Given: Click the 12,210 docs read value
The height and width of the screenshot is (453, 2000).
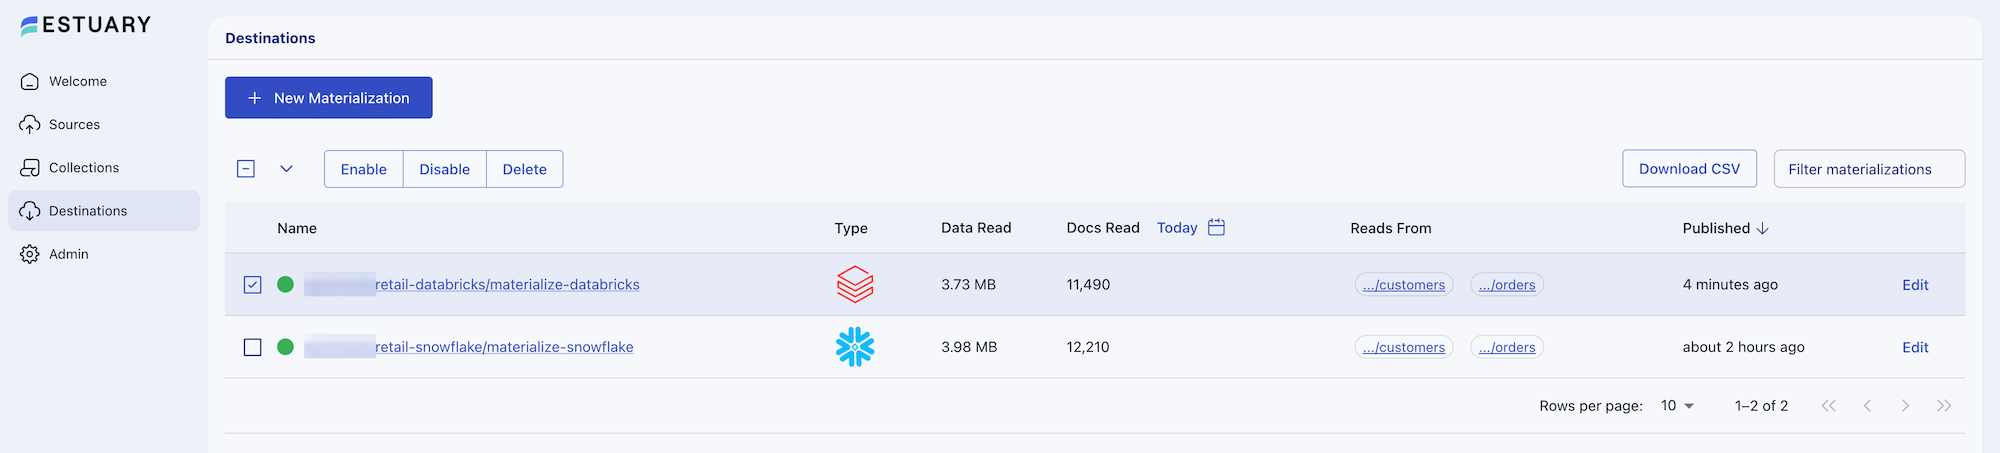Looking at the screenshot, I should [x=1088, y=347].
